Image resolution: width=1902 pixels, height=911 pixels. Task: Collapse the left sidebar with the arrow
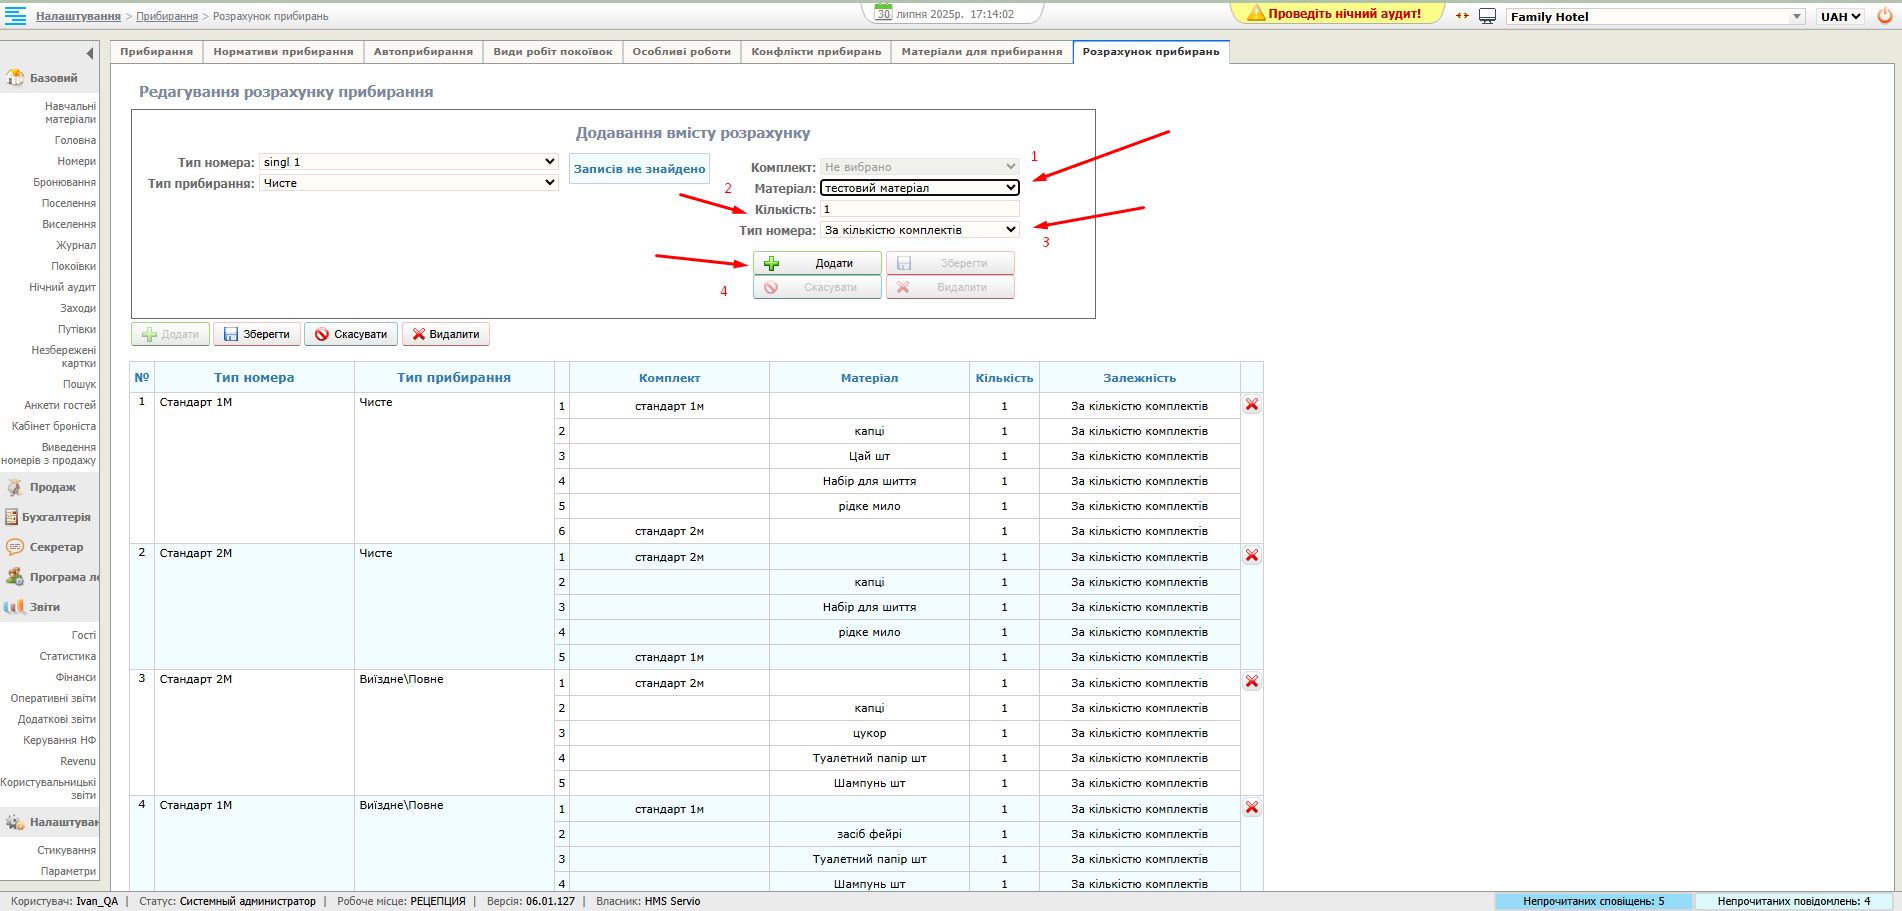90,53
